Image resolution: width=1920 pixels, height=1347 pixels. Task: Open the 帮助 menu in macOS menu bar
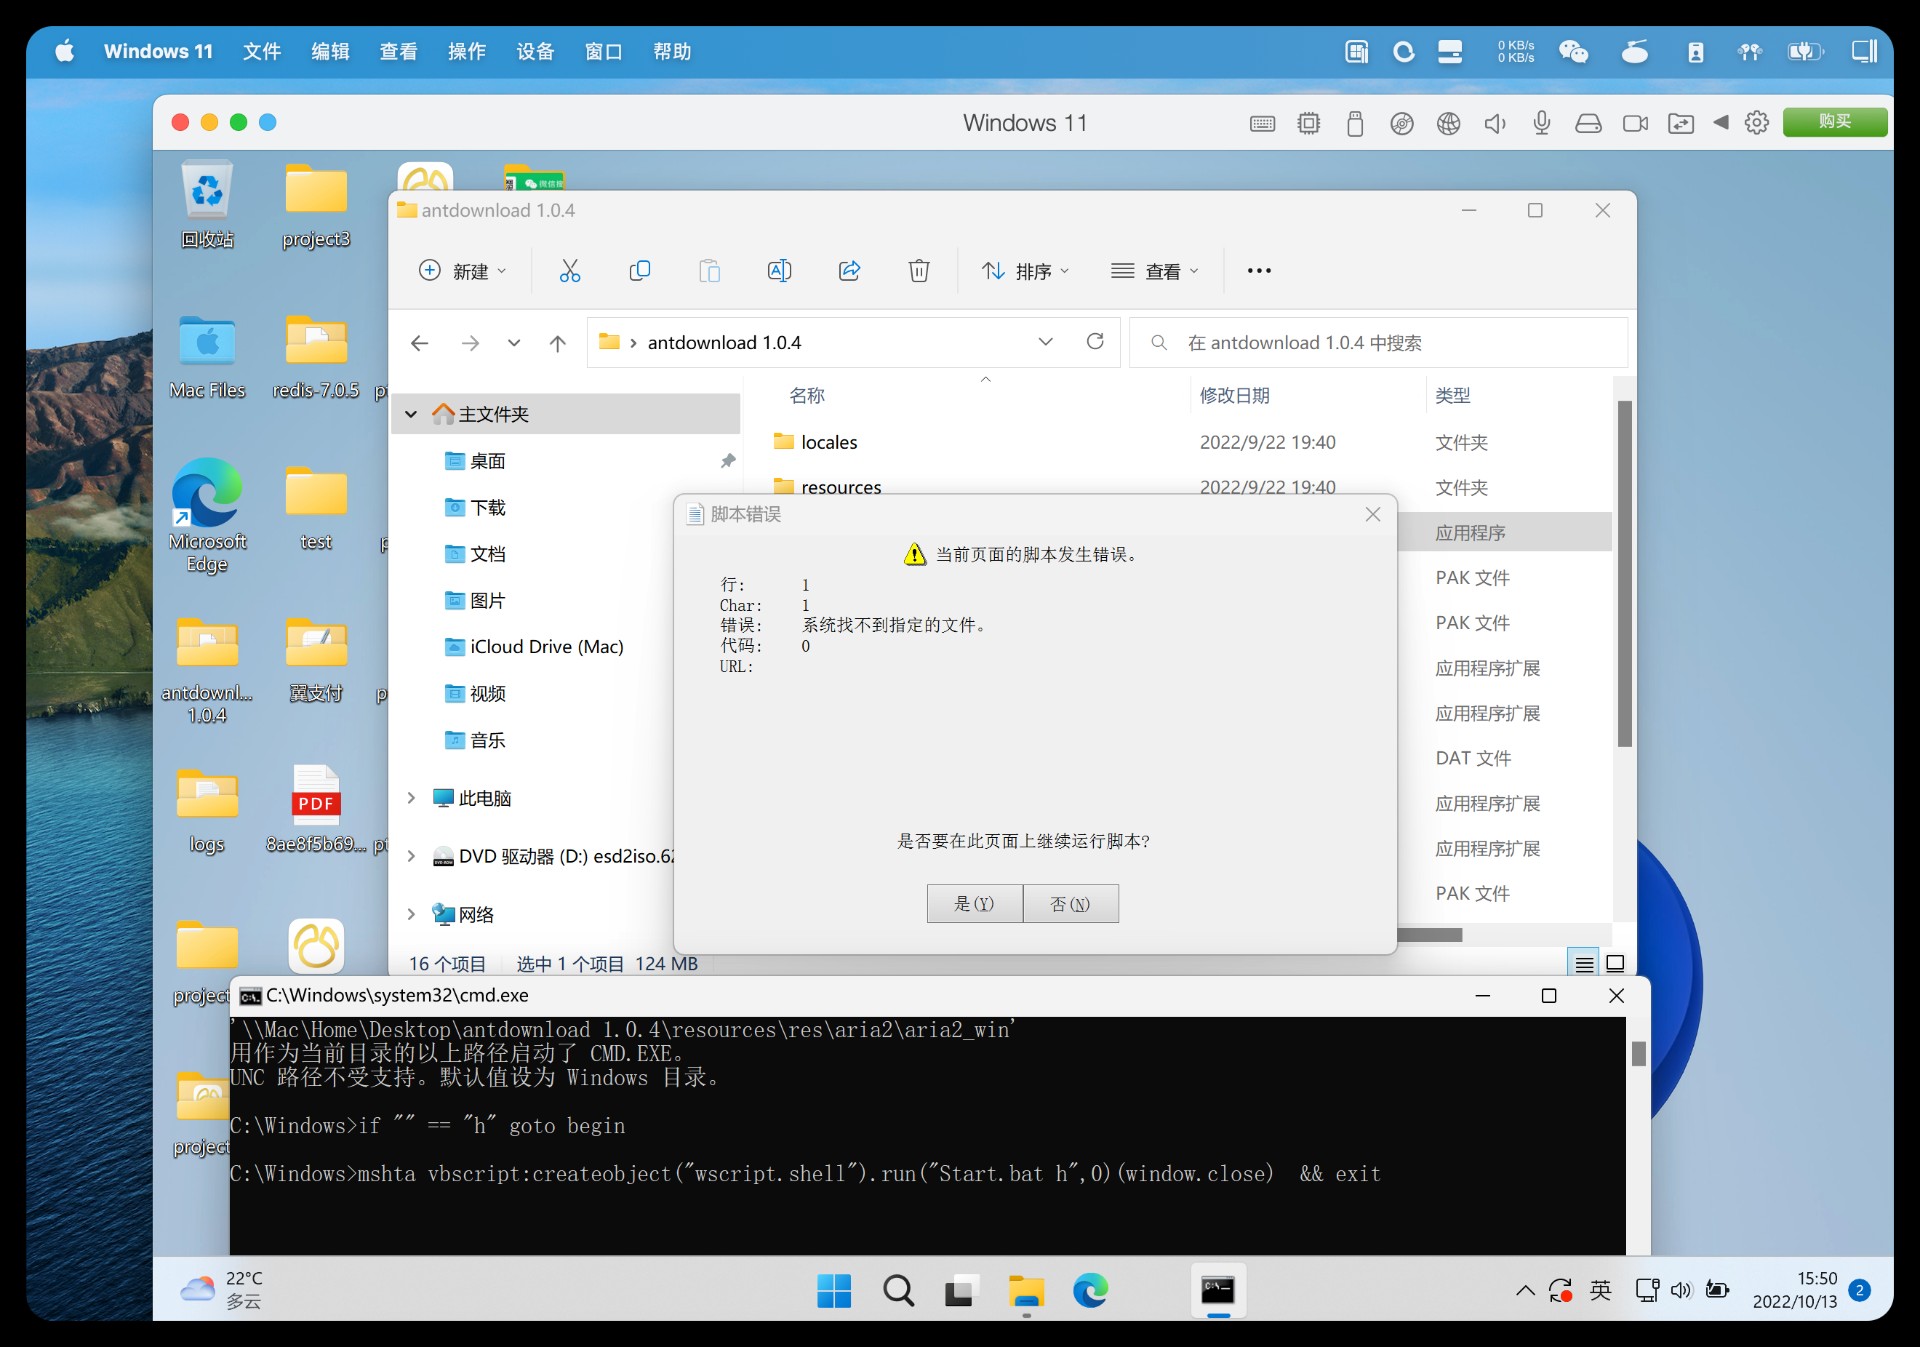point(672,52)
